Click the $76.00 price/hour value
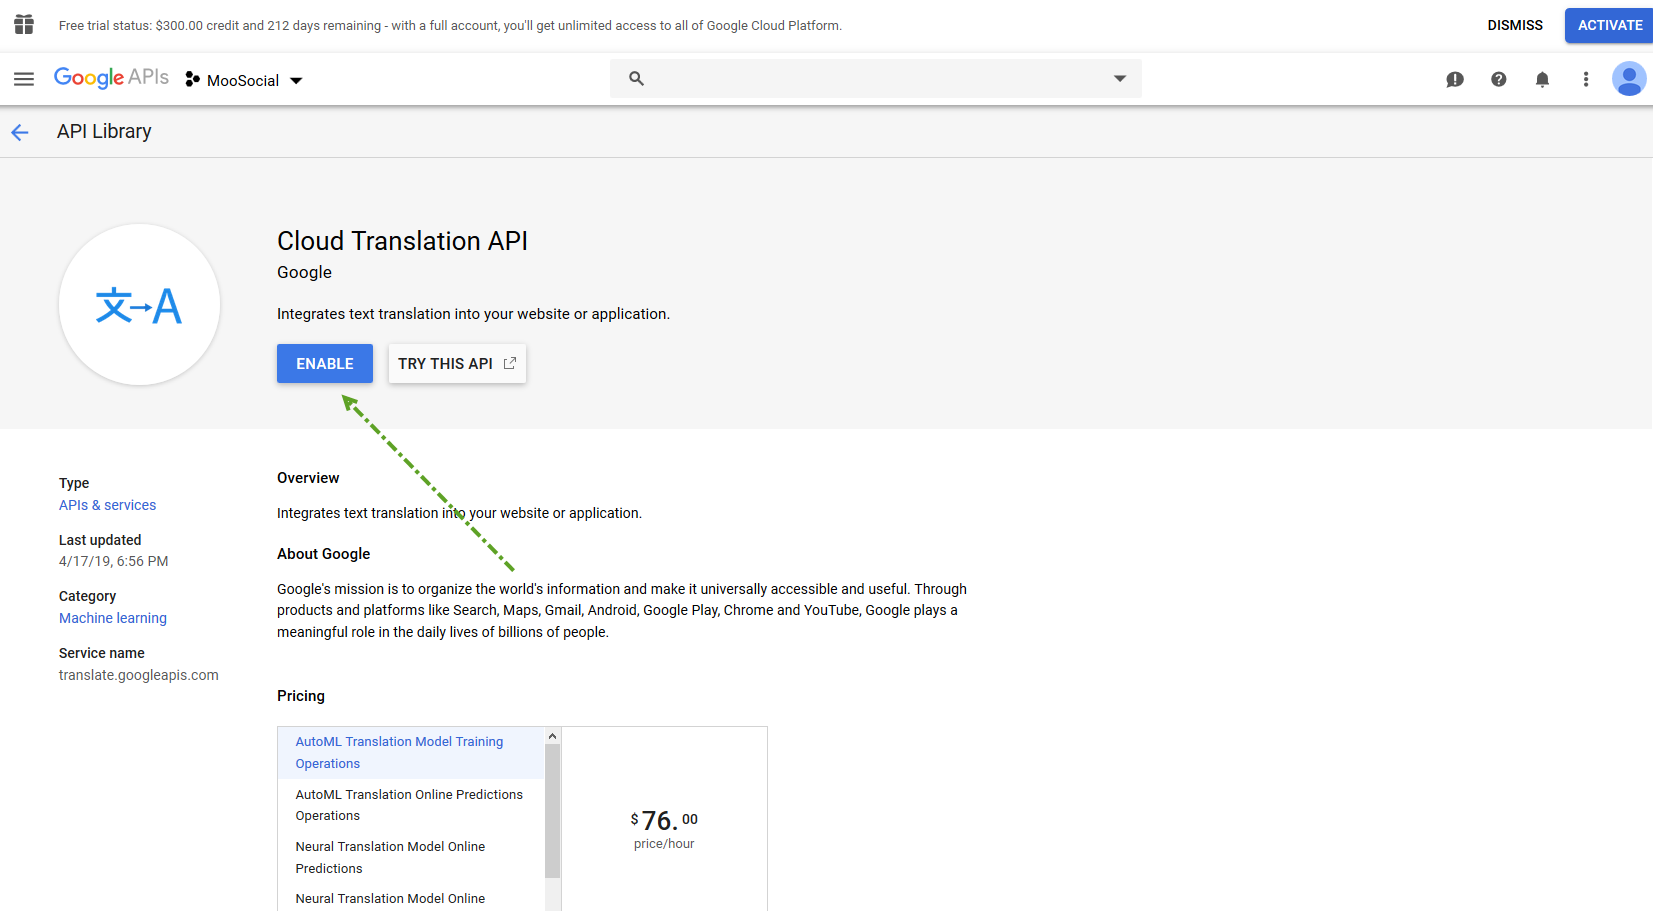Screen dimensions: 1653x911 664,829
